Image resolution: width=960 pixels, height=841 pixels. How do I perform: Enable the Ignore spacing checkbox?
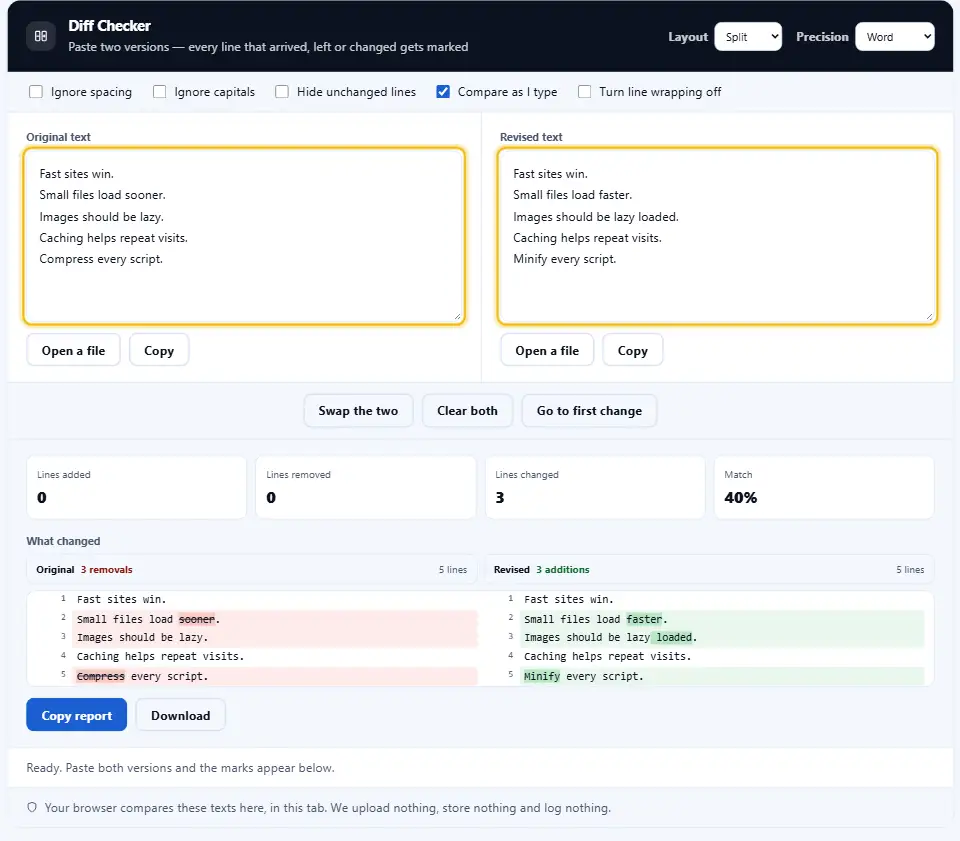[36, 92]
